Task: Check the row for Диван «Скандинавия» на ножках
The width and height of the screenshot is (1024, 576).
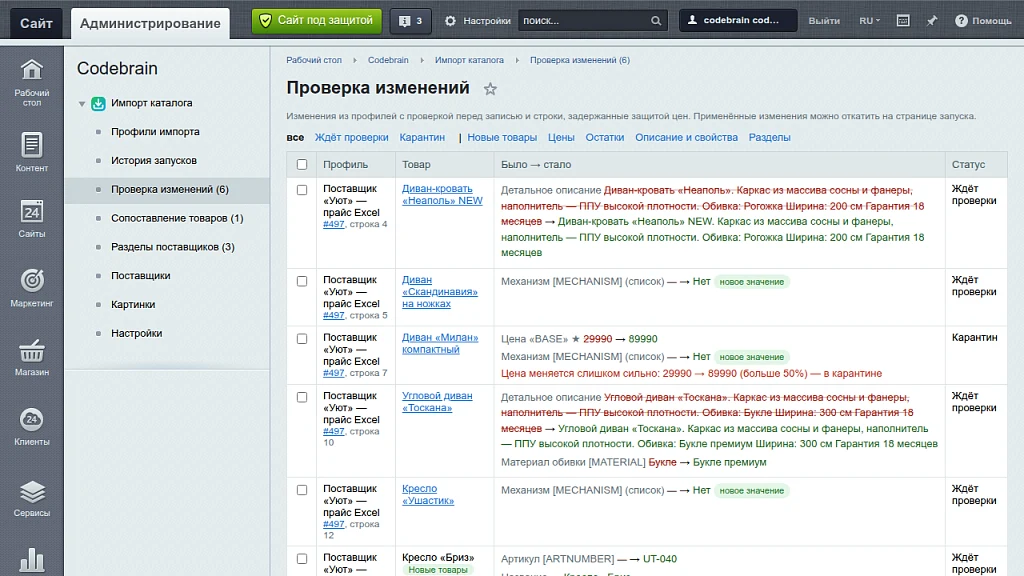Action: 302,281
